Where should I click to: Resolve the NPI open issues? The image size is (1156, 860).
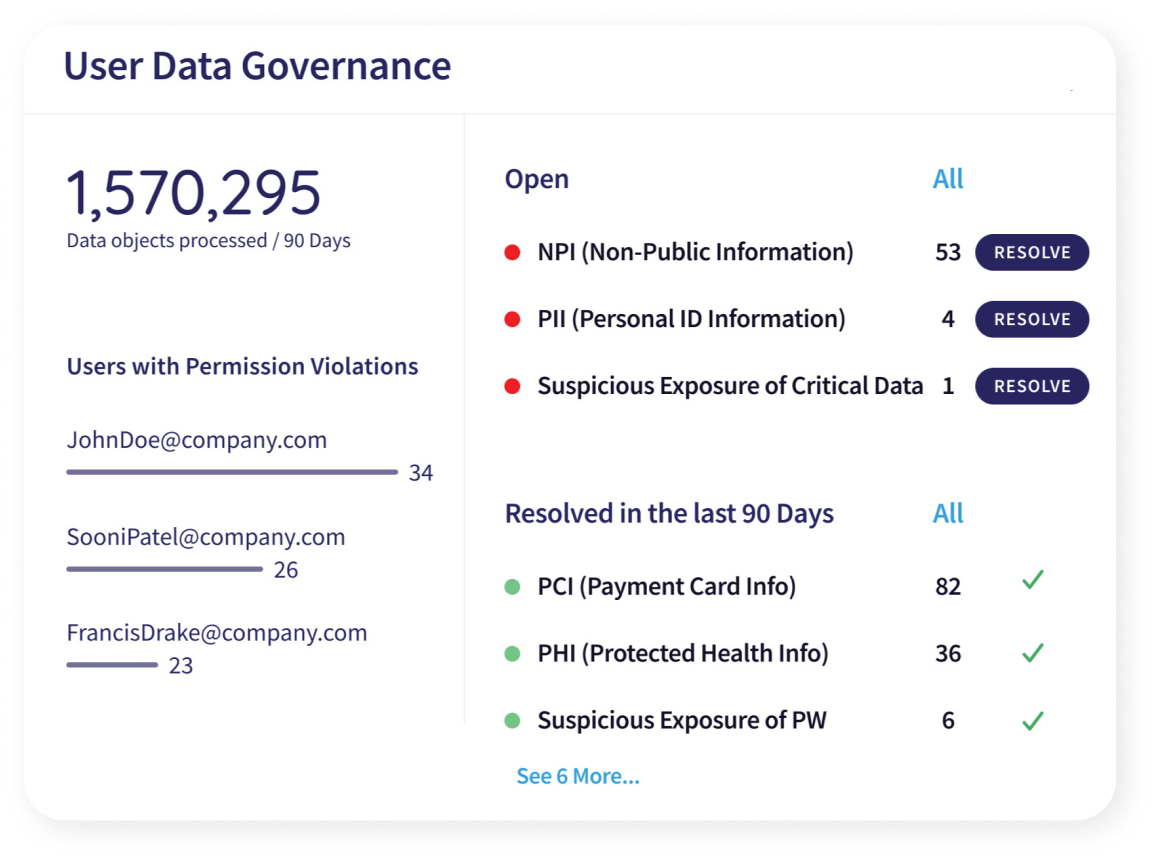1031,252
